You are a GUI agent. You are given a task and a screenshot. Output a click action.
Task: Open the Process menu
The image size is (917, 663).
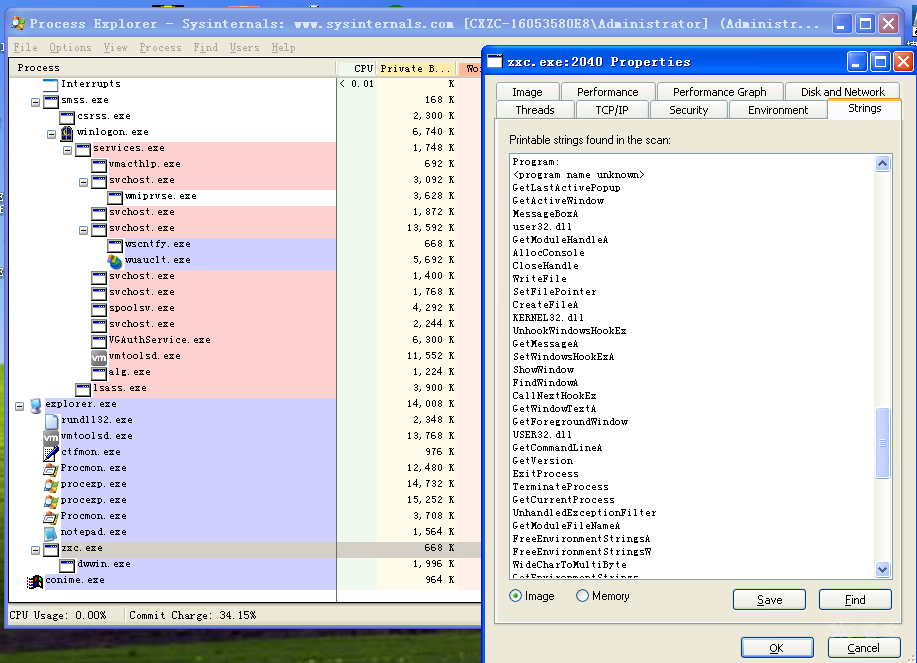pyautogui.click(x=160, y=47)
